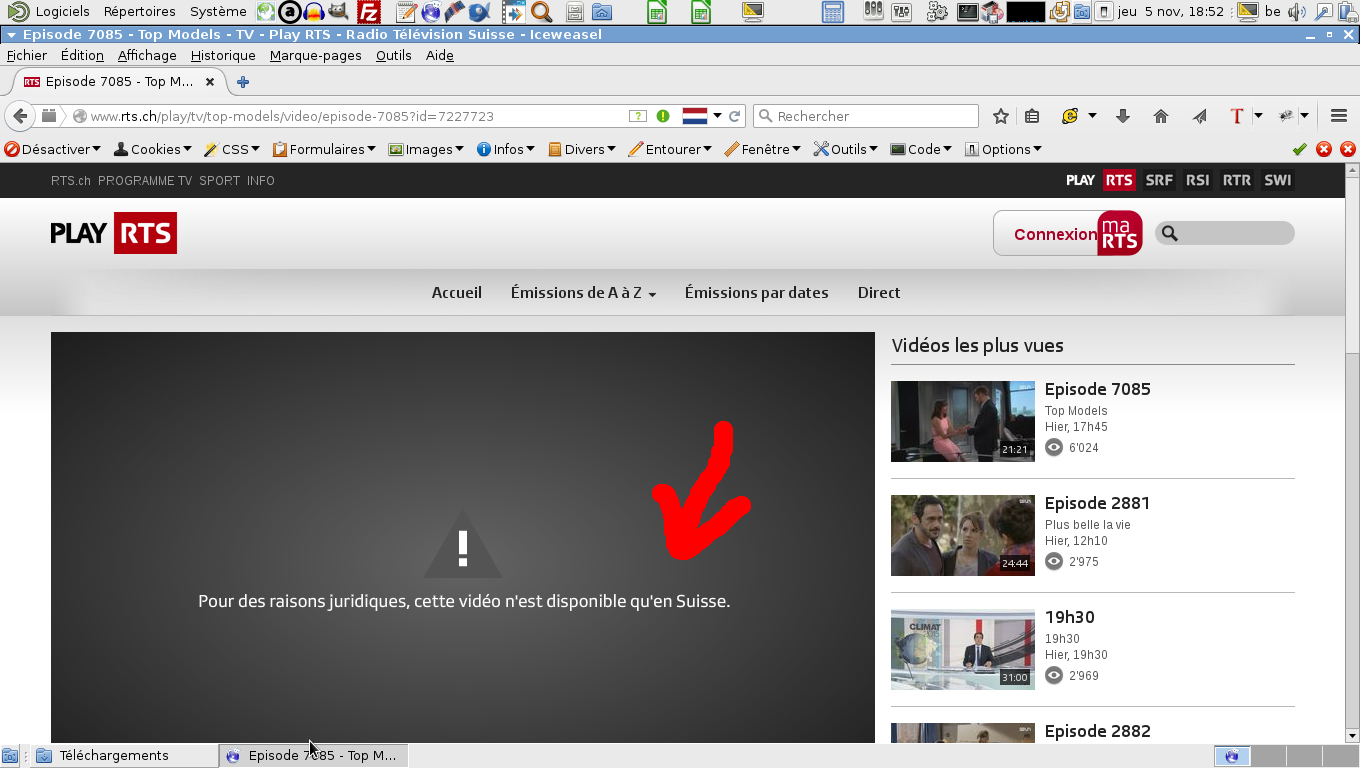This screenshot has height=768, width=1360.
Task: Show bookmarks list icon
Action: point(1032,116)
